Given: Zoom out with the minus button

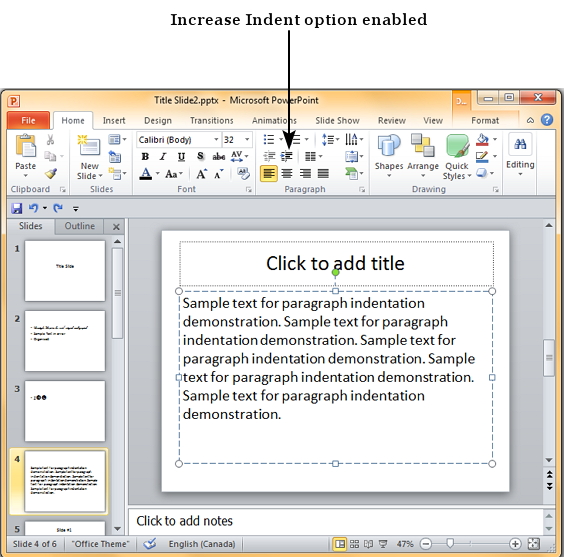Looking at the screenshot, I should (426, 544).
